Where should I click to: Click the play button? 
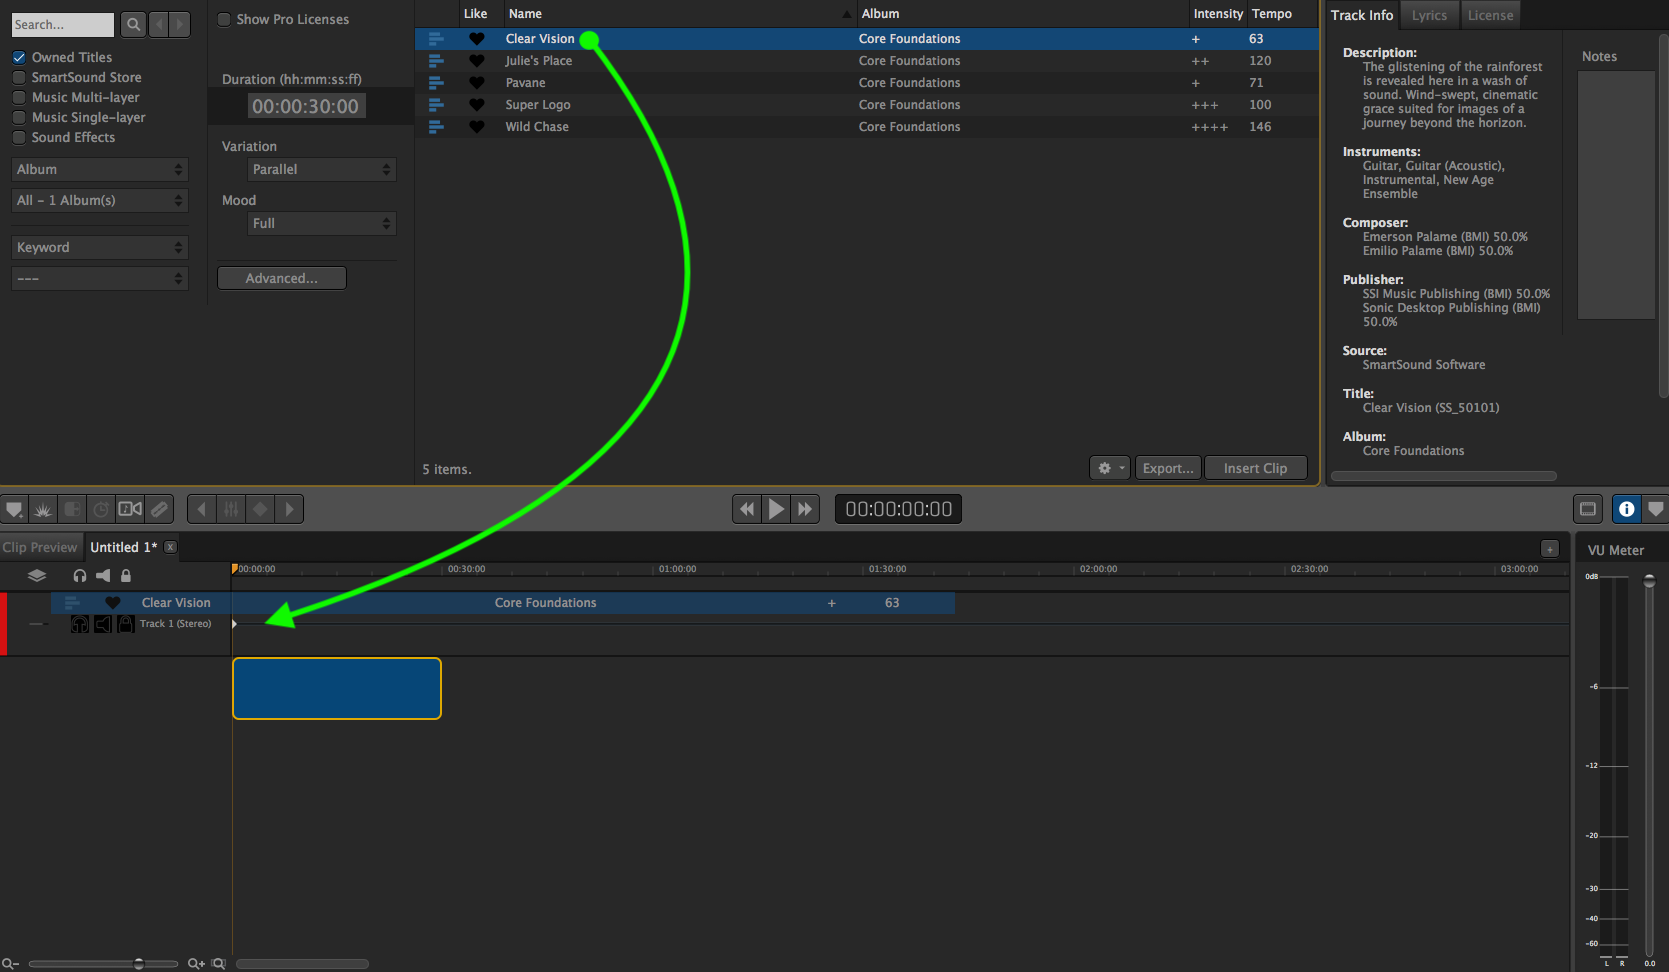tap(776, 509)
